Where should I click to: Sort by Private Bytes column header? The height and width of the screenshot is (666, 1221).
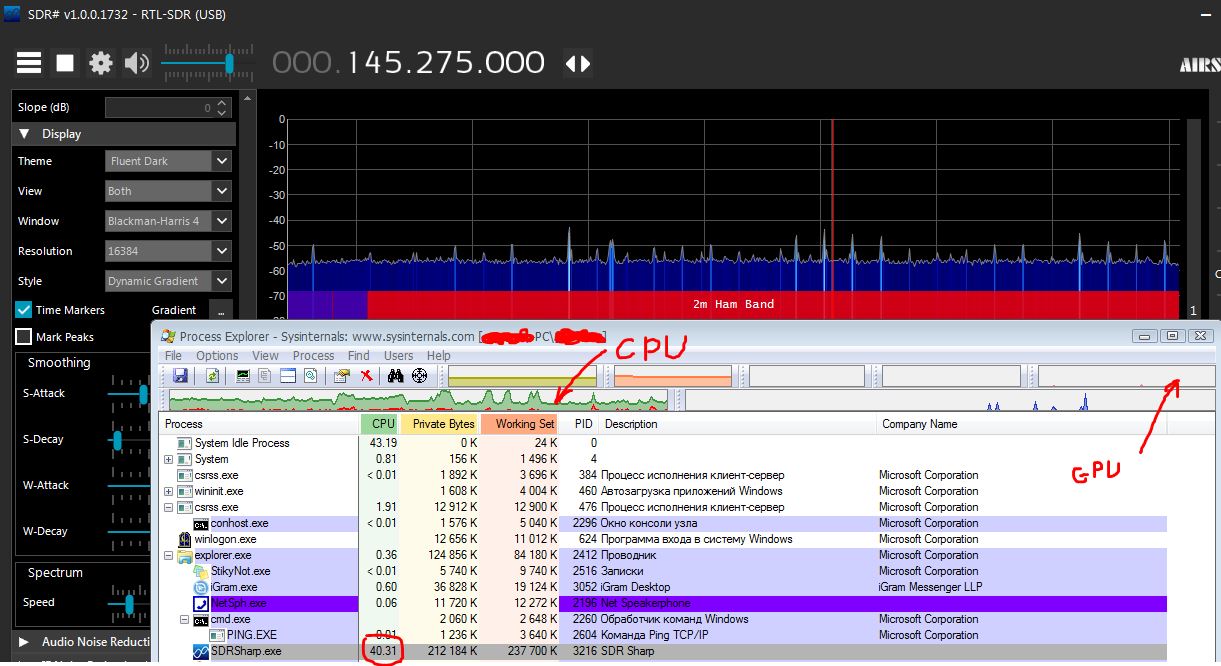pos(440,424)
